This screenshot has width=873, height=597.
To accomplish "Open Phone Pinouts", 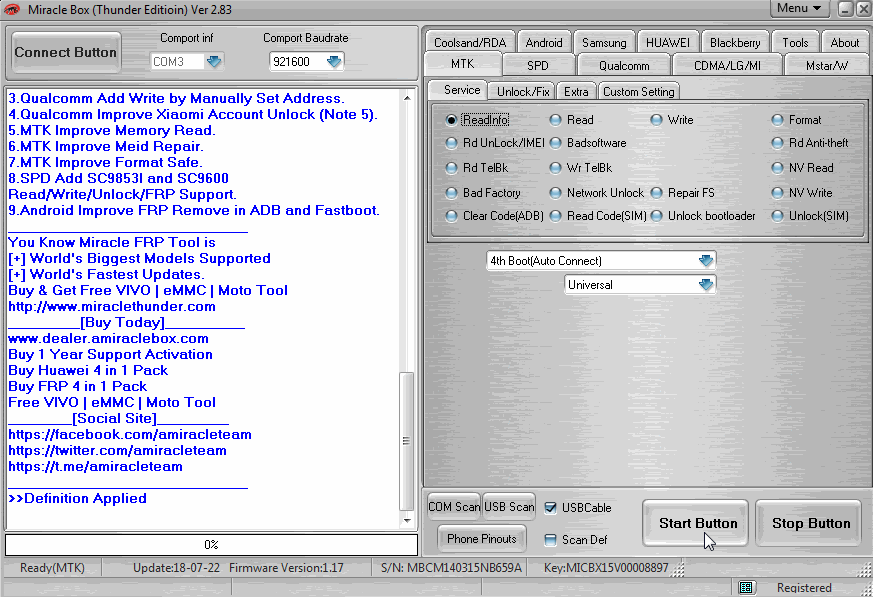I will pos(482,539).
